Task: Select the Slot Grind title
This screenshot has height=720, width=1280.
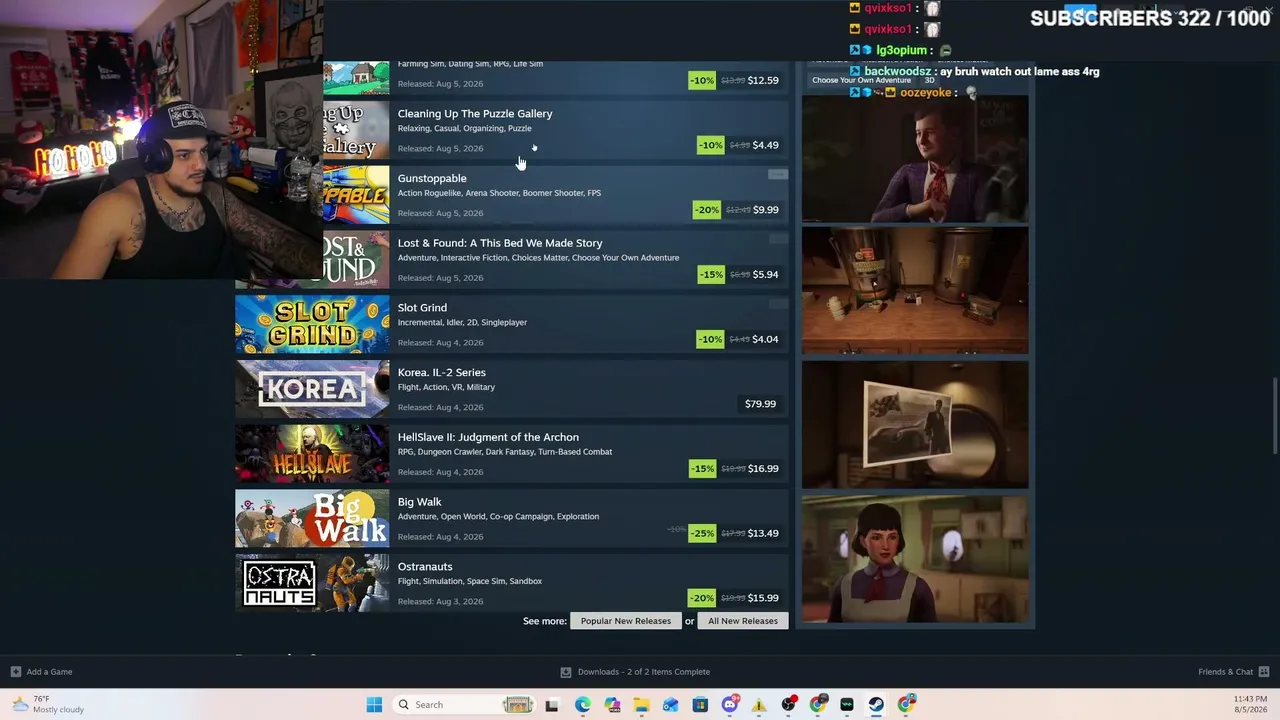Action: point(422,308)
